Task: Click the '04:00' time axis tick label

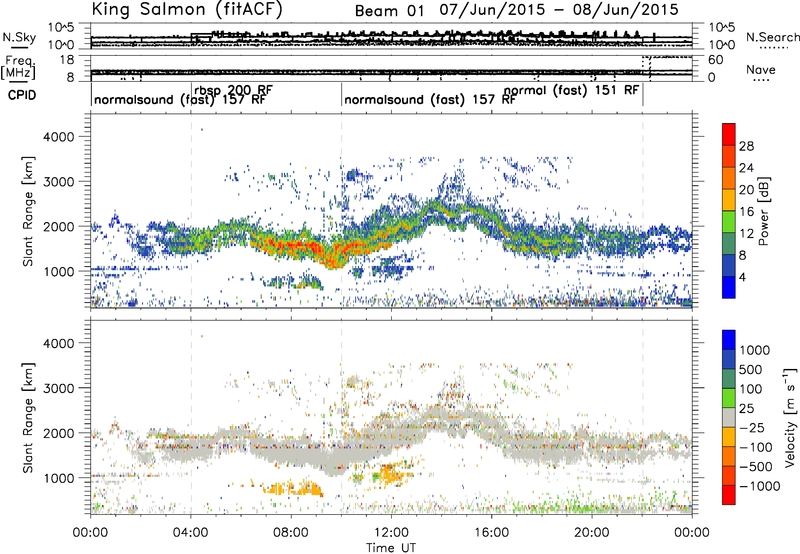Action: point(191,533)
